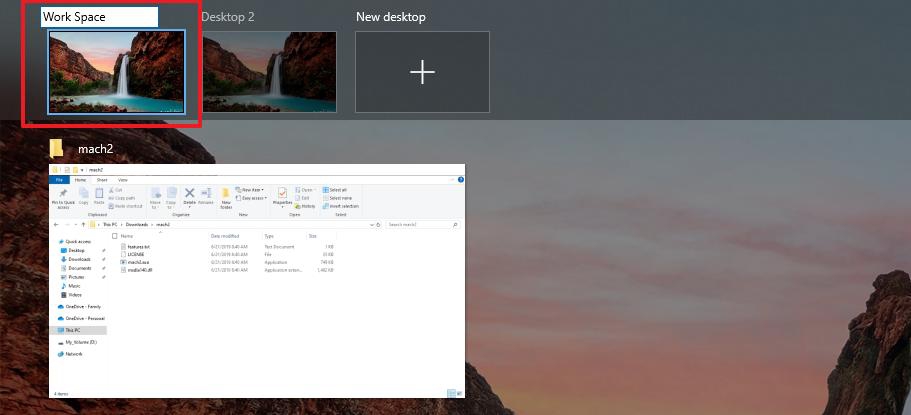Click the Work Space desktop name field

[99, 17]
